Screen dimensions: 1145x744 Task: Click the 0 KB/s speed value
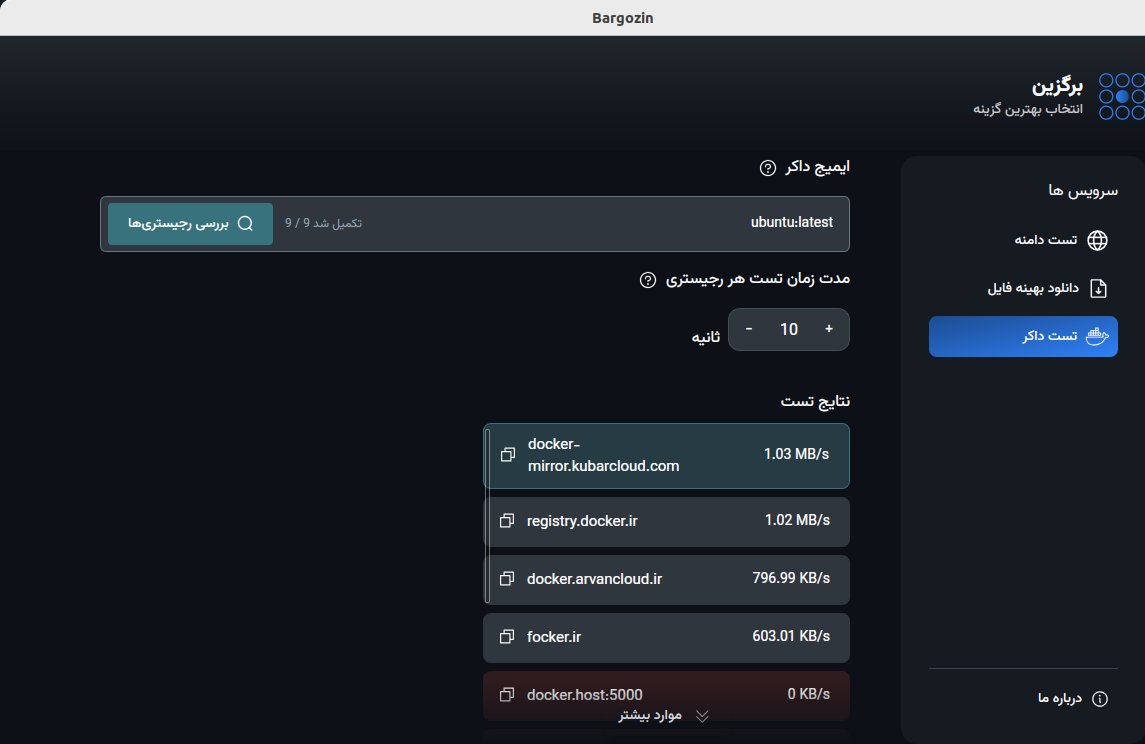pyautogui.click(x=809, y=694)
